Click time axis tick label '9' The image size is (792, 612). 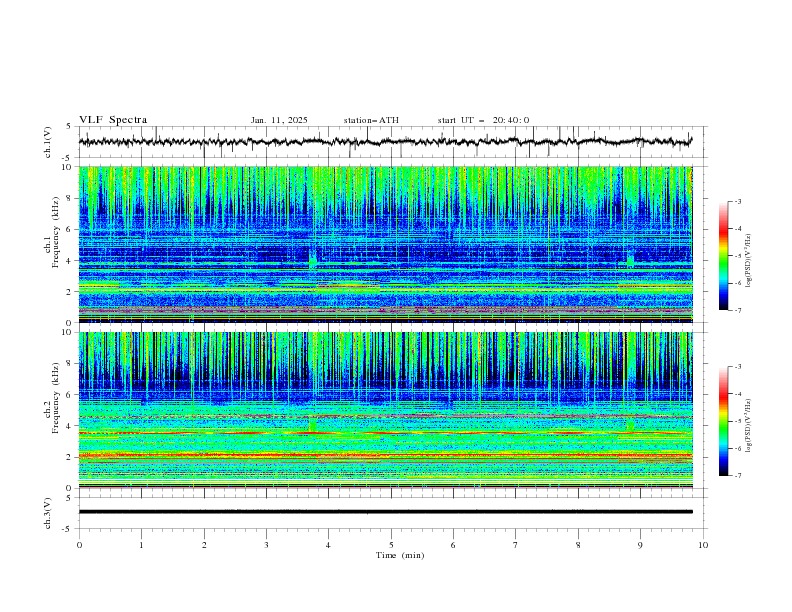[x=640, y=545]
